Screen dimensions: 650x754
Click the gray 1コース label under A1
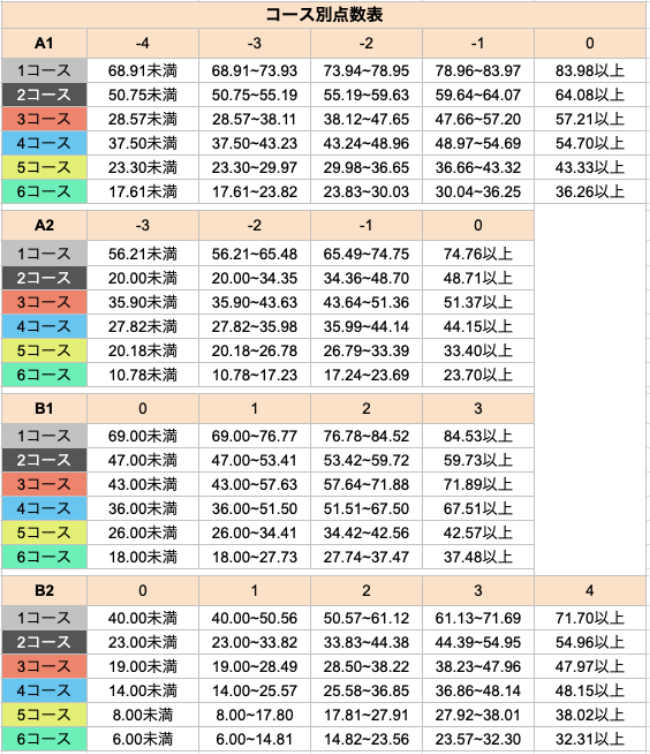click(44, 70)
